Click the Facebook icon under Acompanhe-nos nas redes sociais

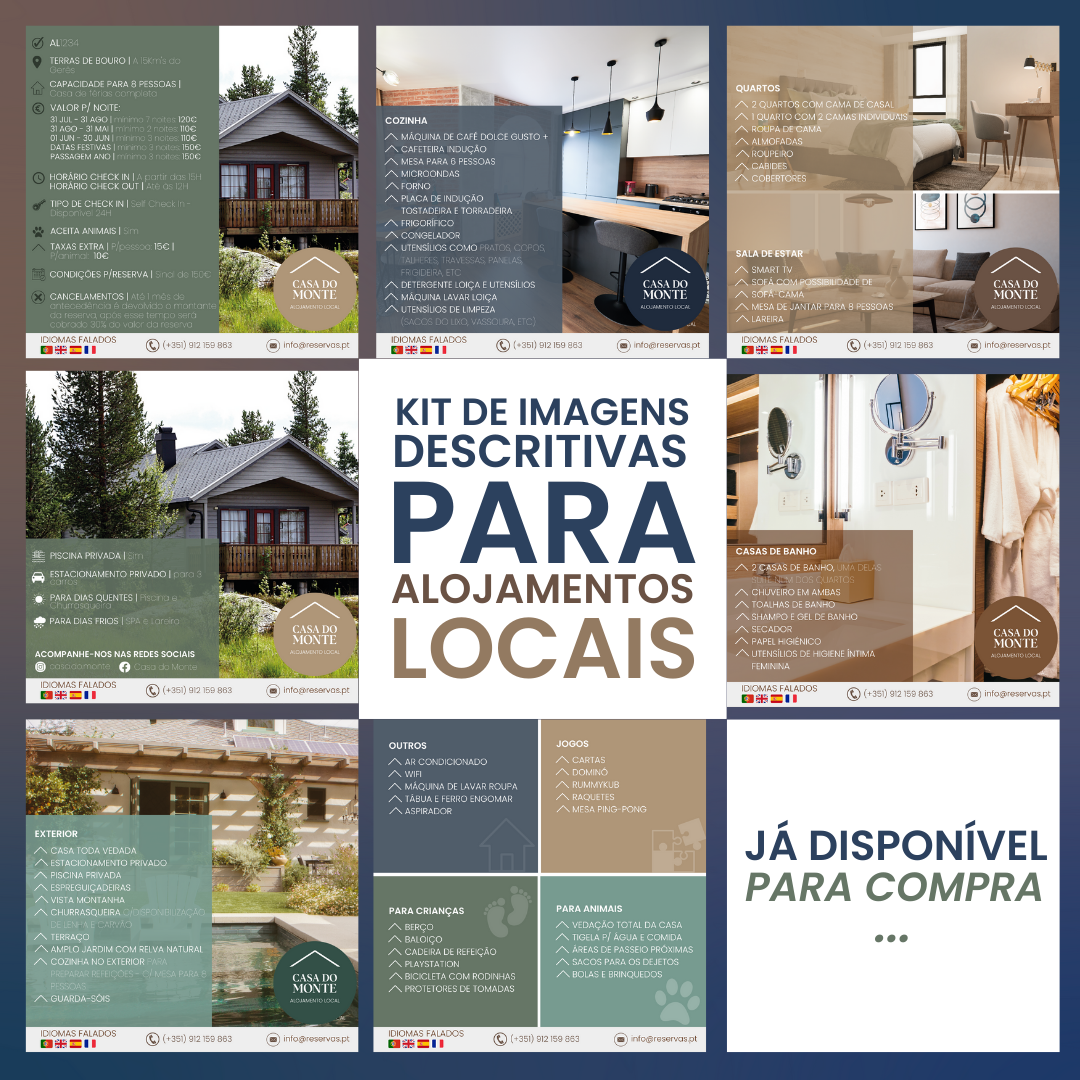click(124, 667)
